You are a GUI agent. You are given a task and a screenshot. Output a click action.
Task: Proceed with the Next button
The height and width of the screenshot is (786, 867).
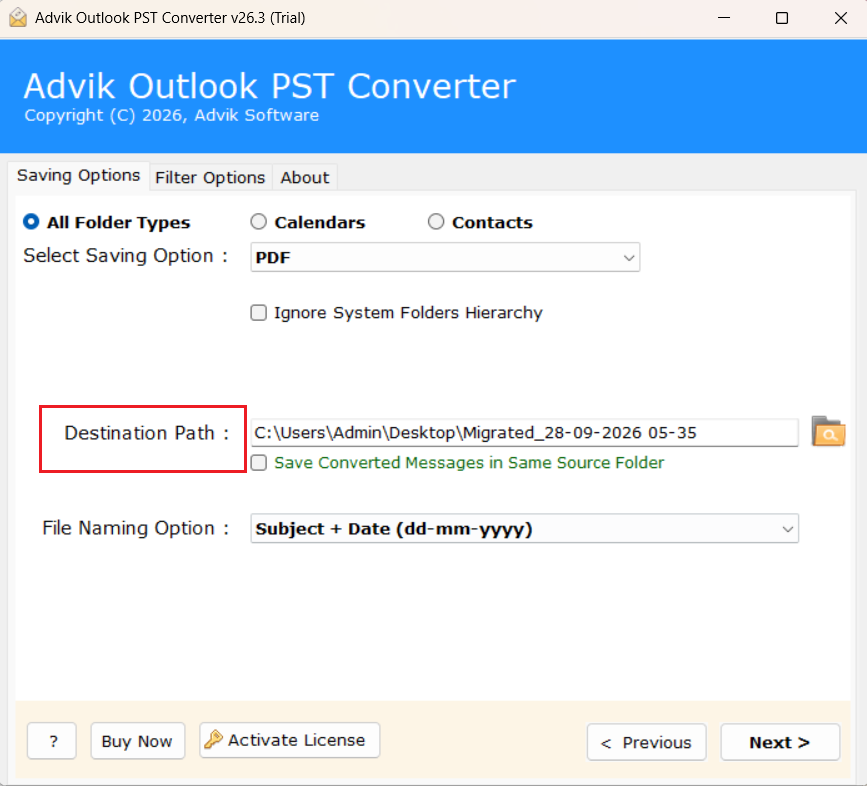(x=780, y=742)
